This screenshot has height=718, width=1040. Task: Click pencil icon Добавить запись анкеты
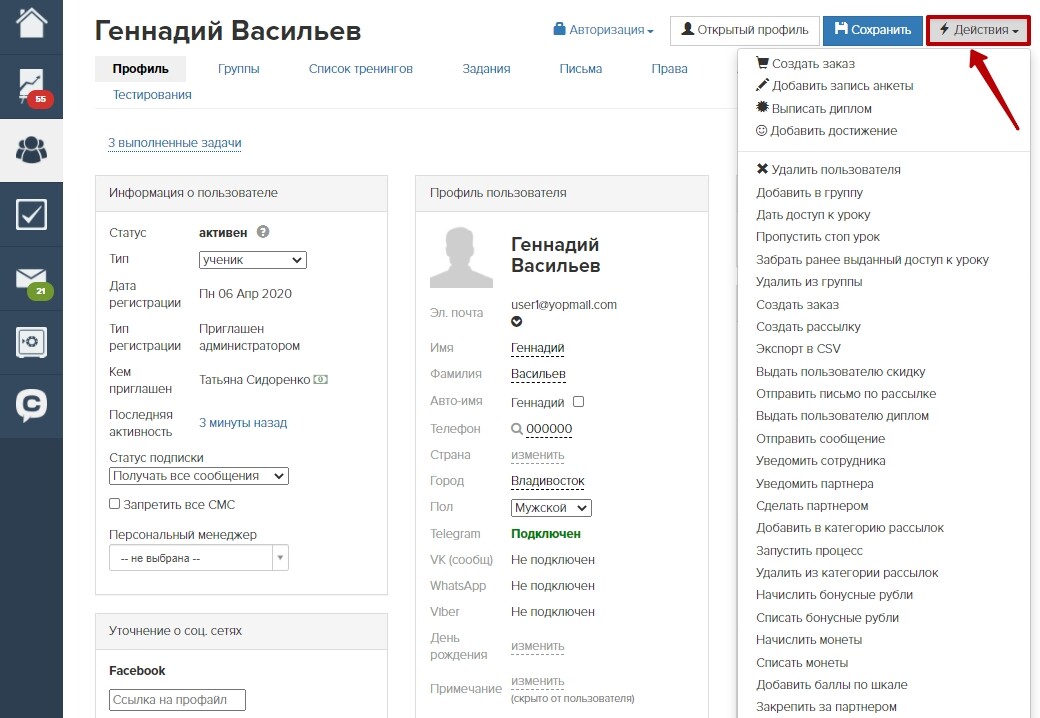click(x=762, y=85)
